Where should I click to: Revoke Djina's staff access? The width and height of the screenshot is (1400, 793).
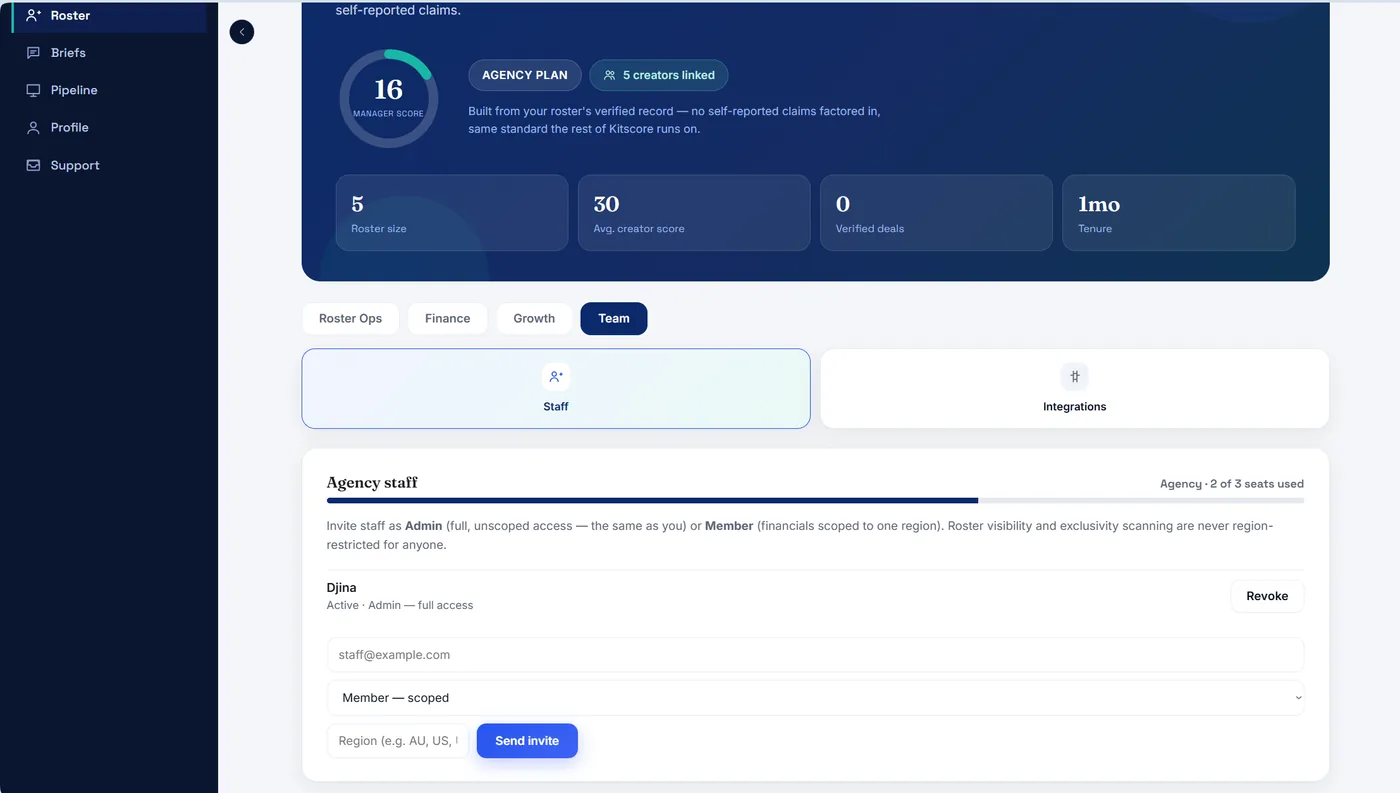tap(1267, 596)
